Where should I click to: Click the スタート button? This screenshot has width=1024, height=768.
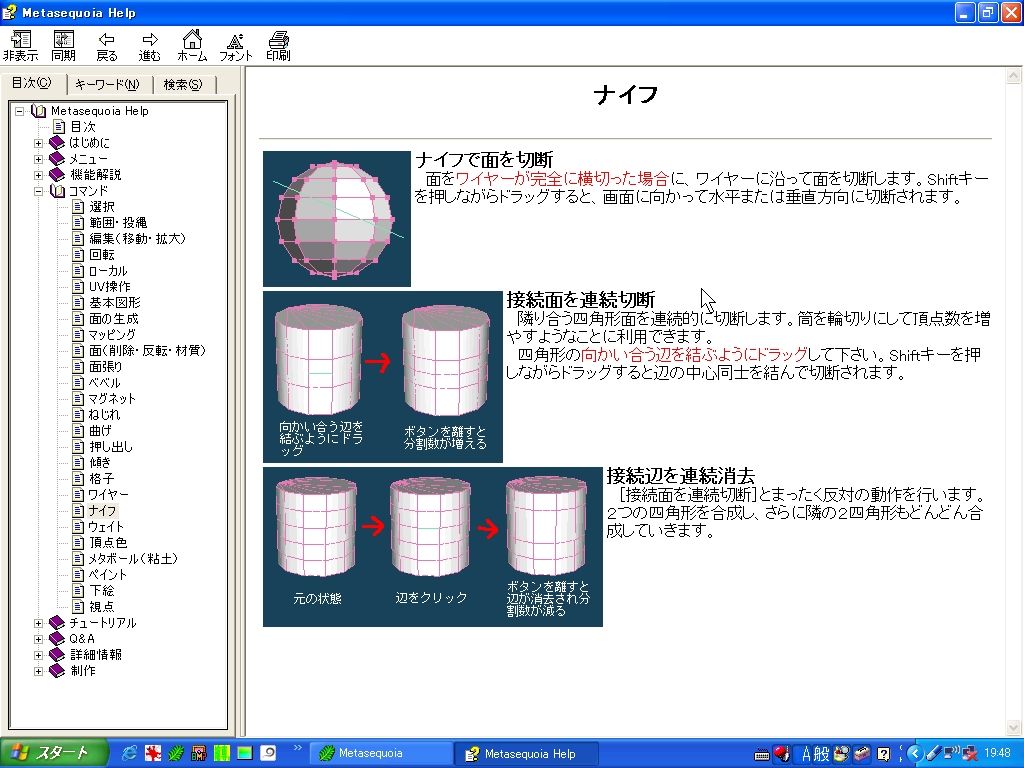tap(42, 753)
